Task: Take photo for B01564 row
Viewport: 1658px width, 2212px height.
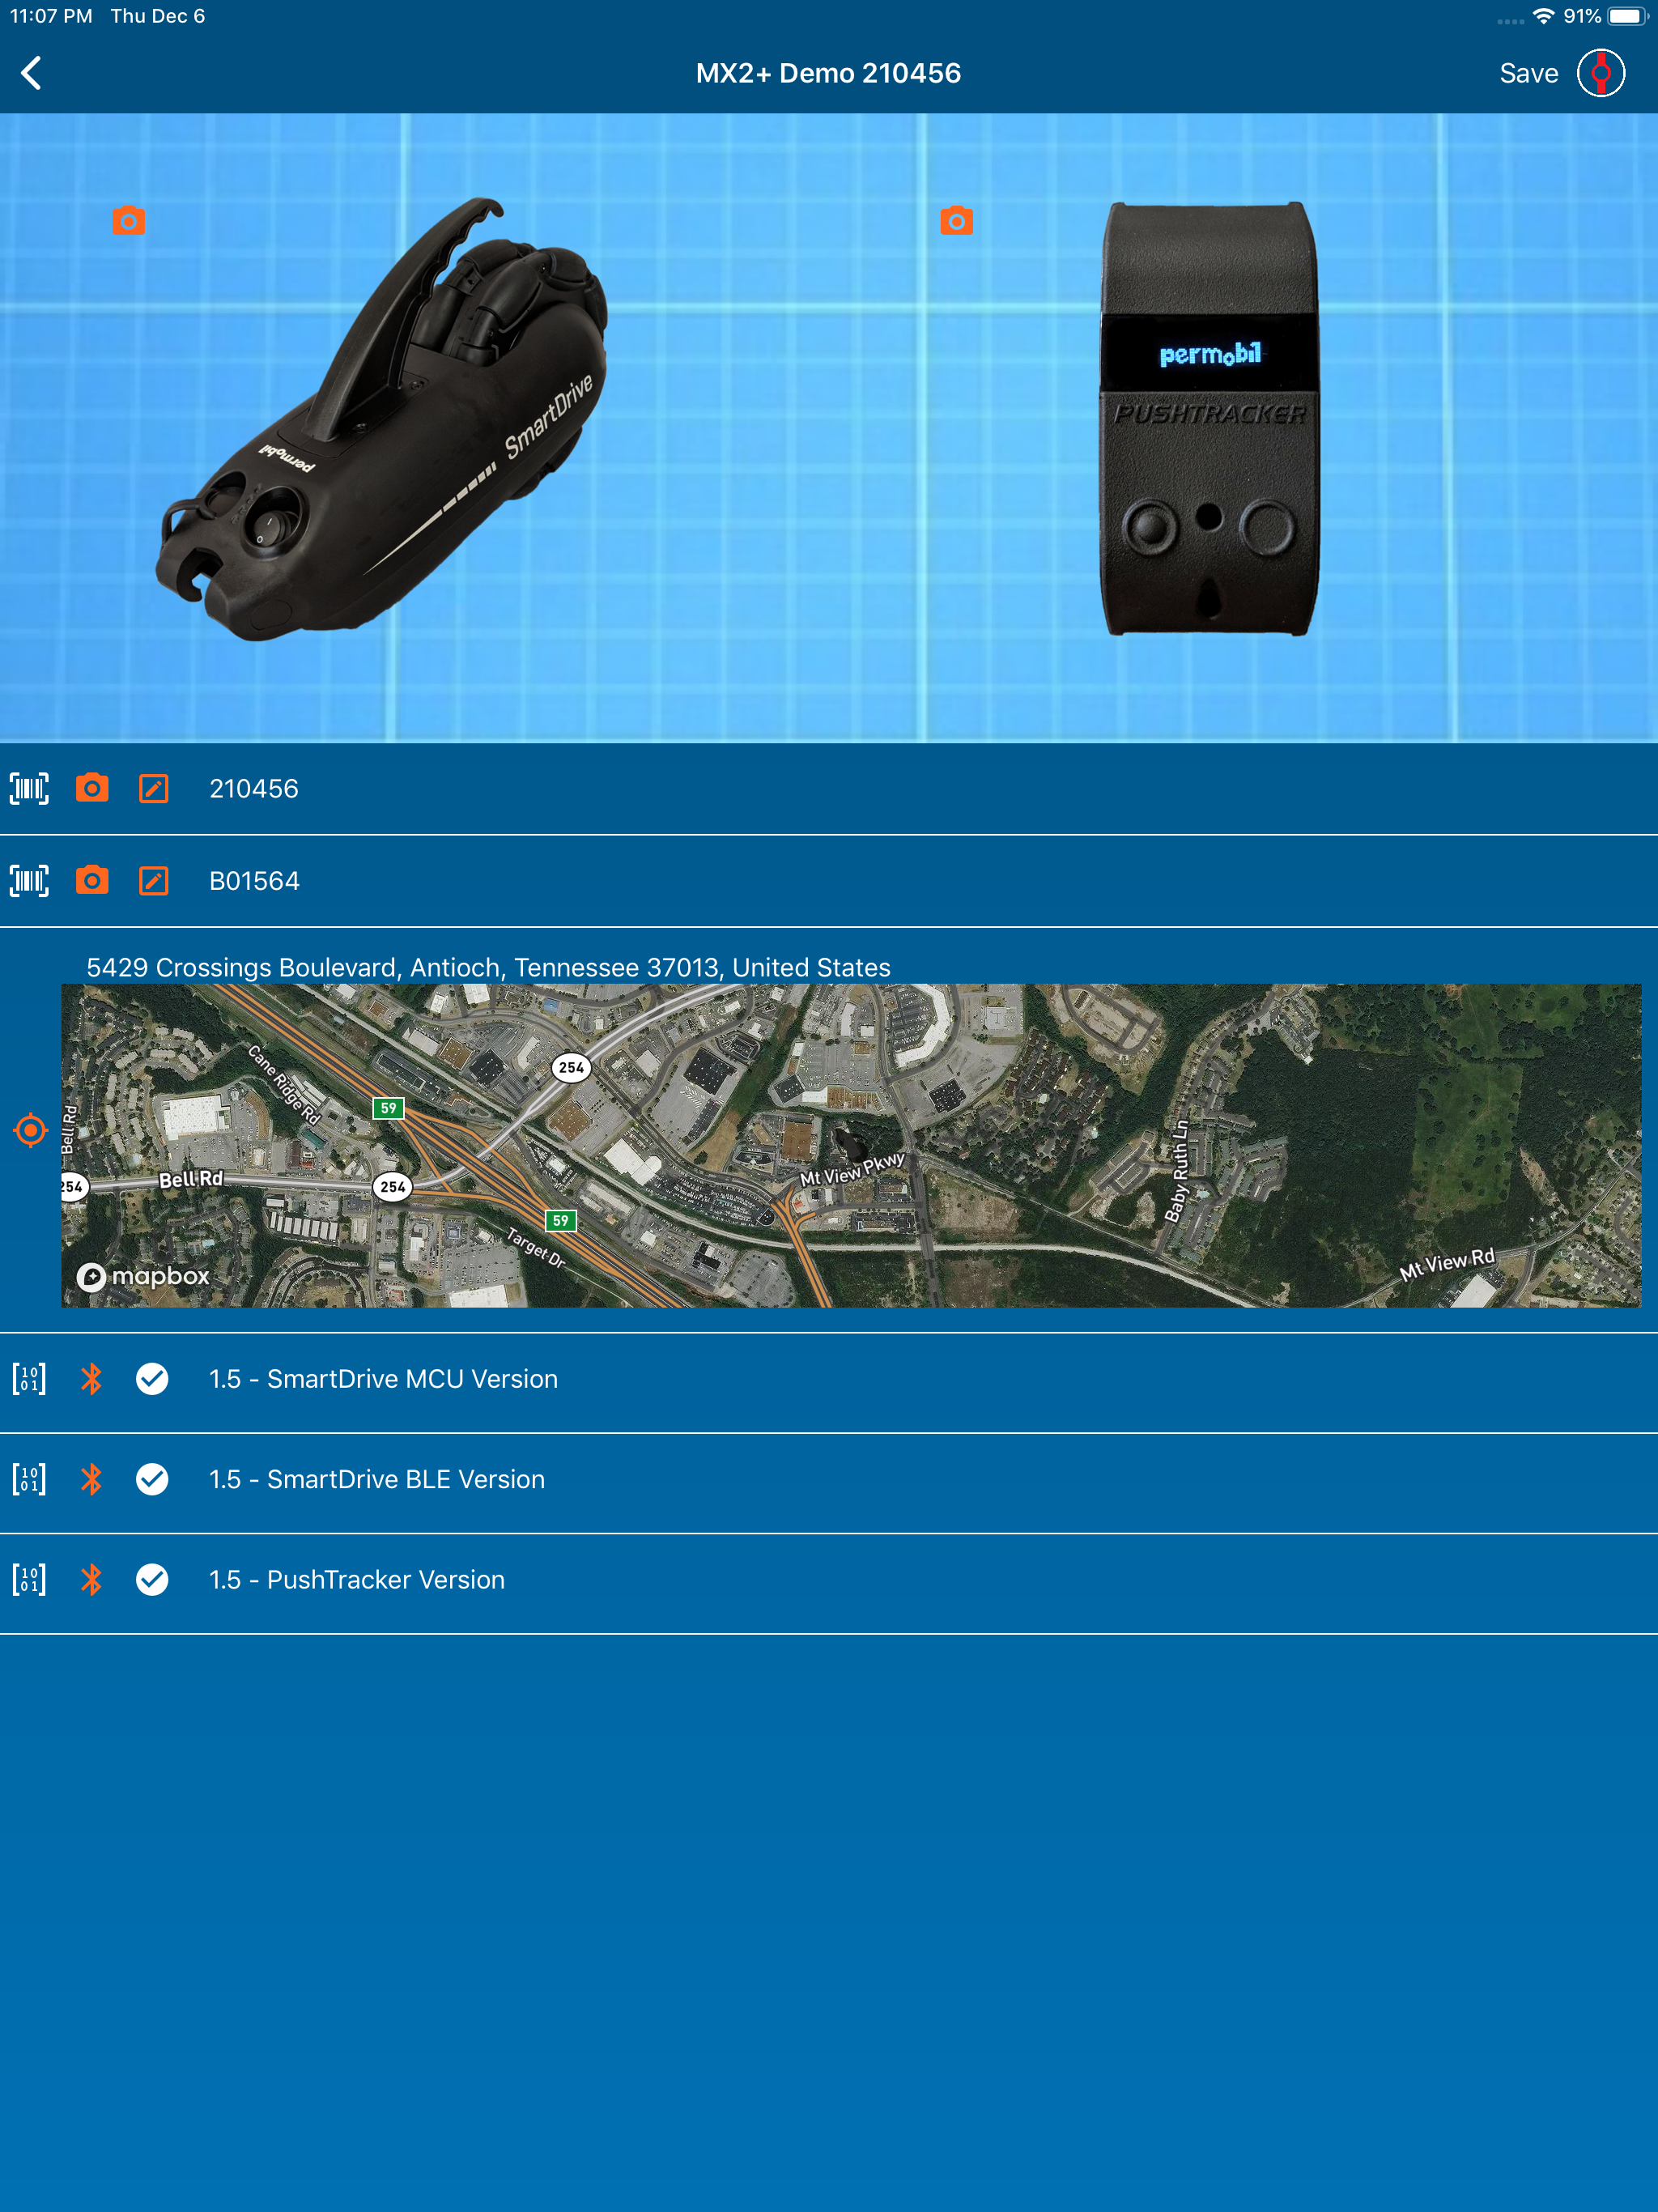Action: (92, 880)
